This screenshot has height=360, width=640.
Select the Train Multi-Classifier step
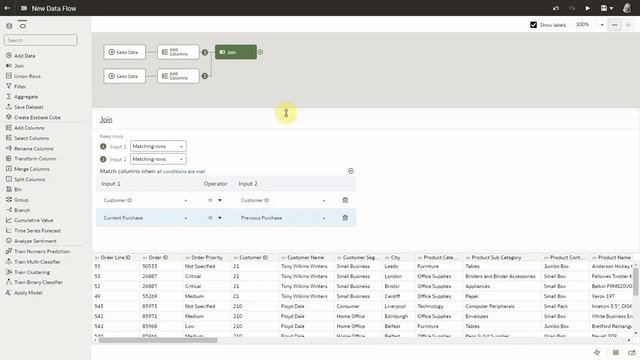[33, 262]
